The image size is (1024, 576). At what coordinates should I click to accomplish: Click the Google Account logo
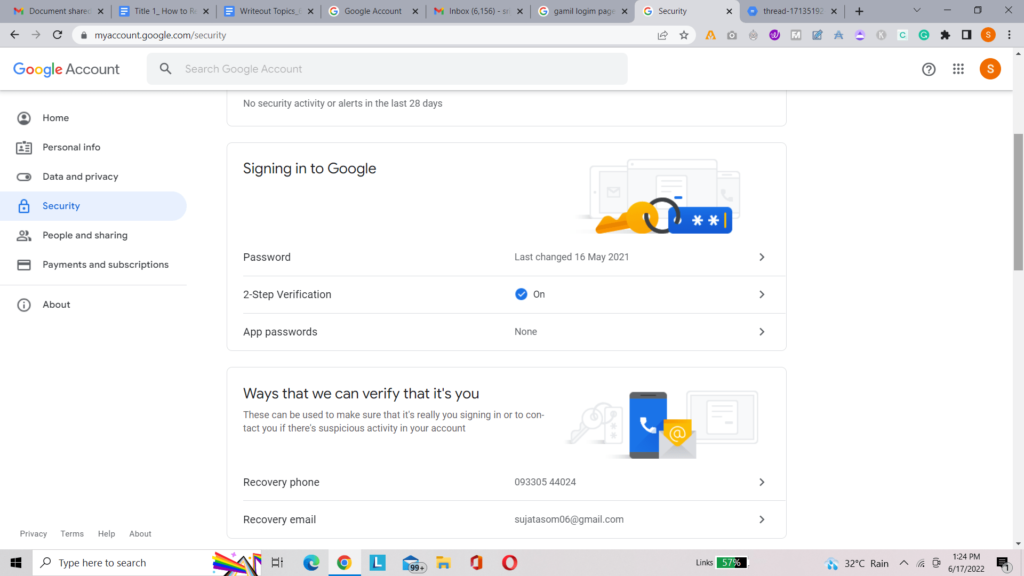66,69
